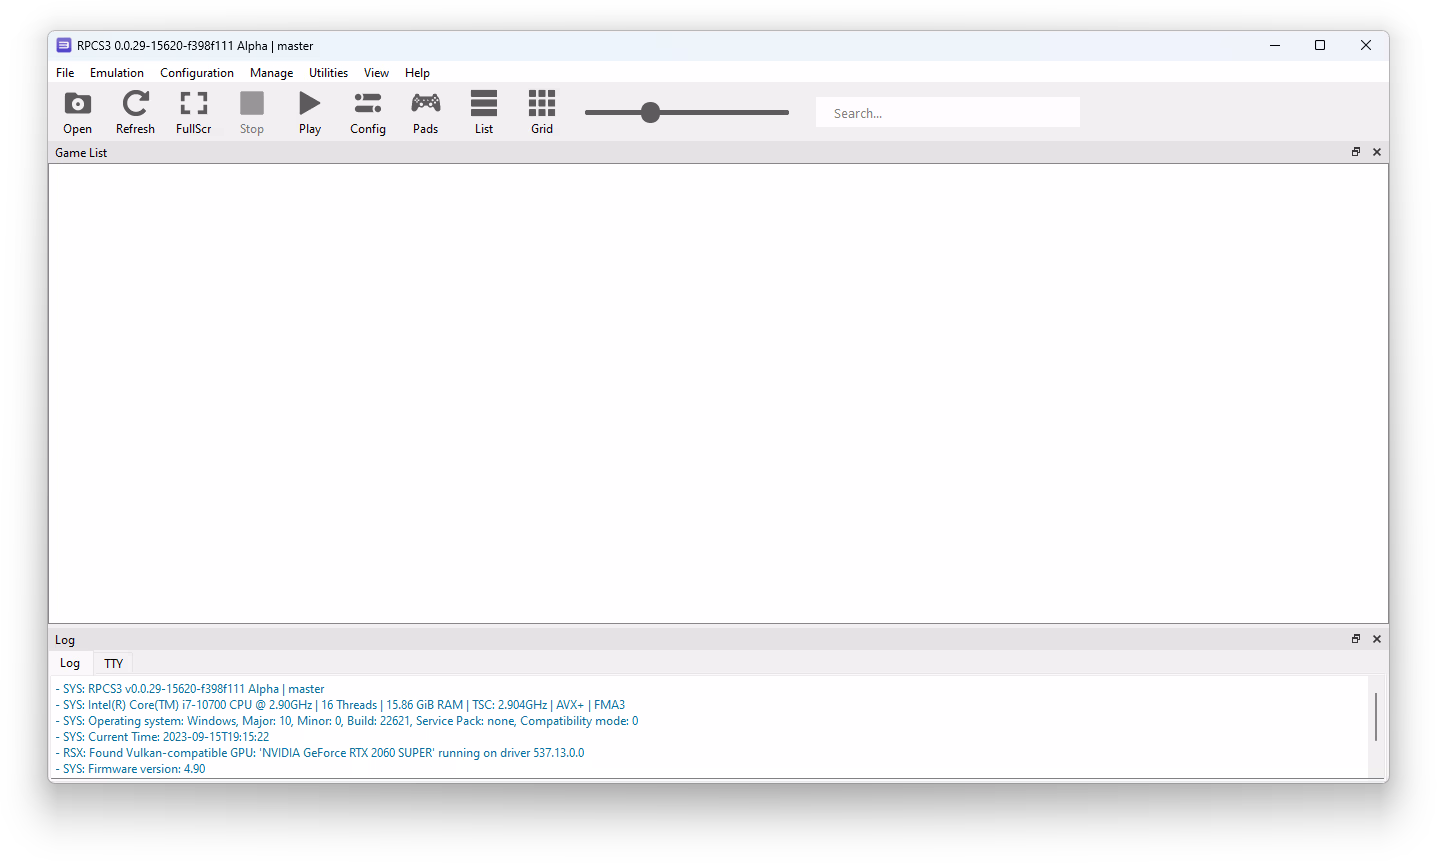The image size is (1438, 864).
Task: Close the Log panel
Action: tap(1377, 639)
